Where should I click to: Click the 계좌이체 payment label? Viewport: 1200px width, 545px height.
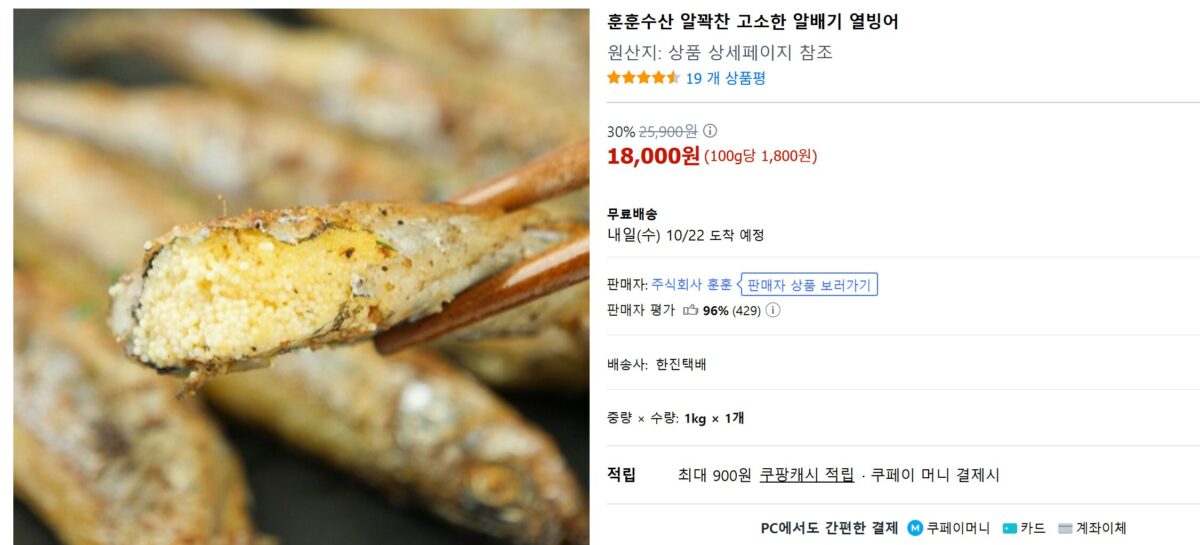[x=1101, y=528]
